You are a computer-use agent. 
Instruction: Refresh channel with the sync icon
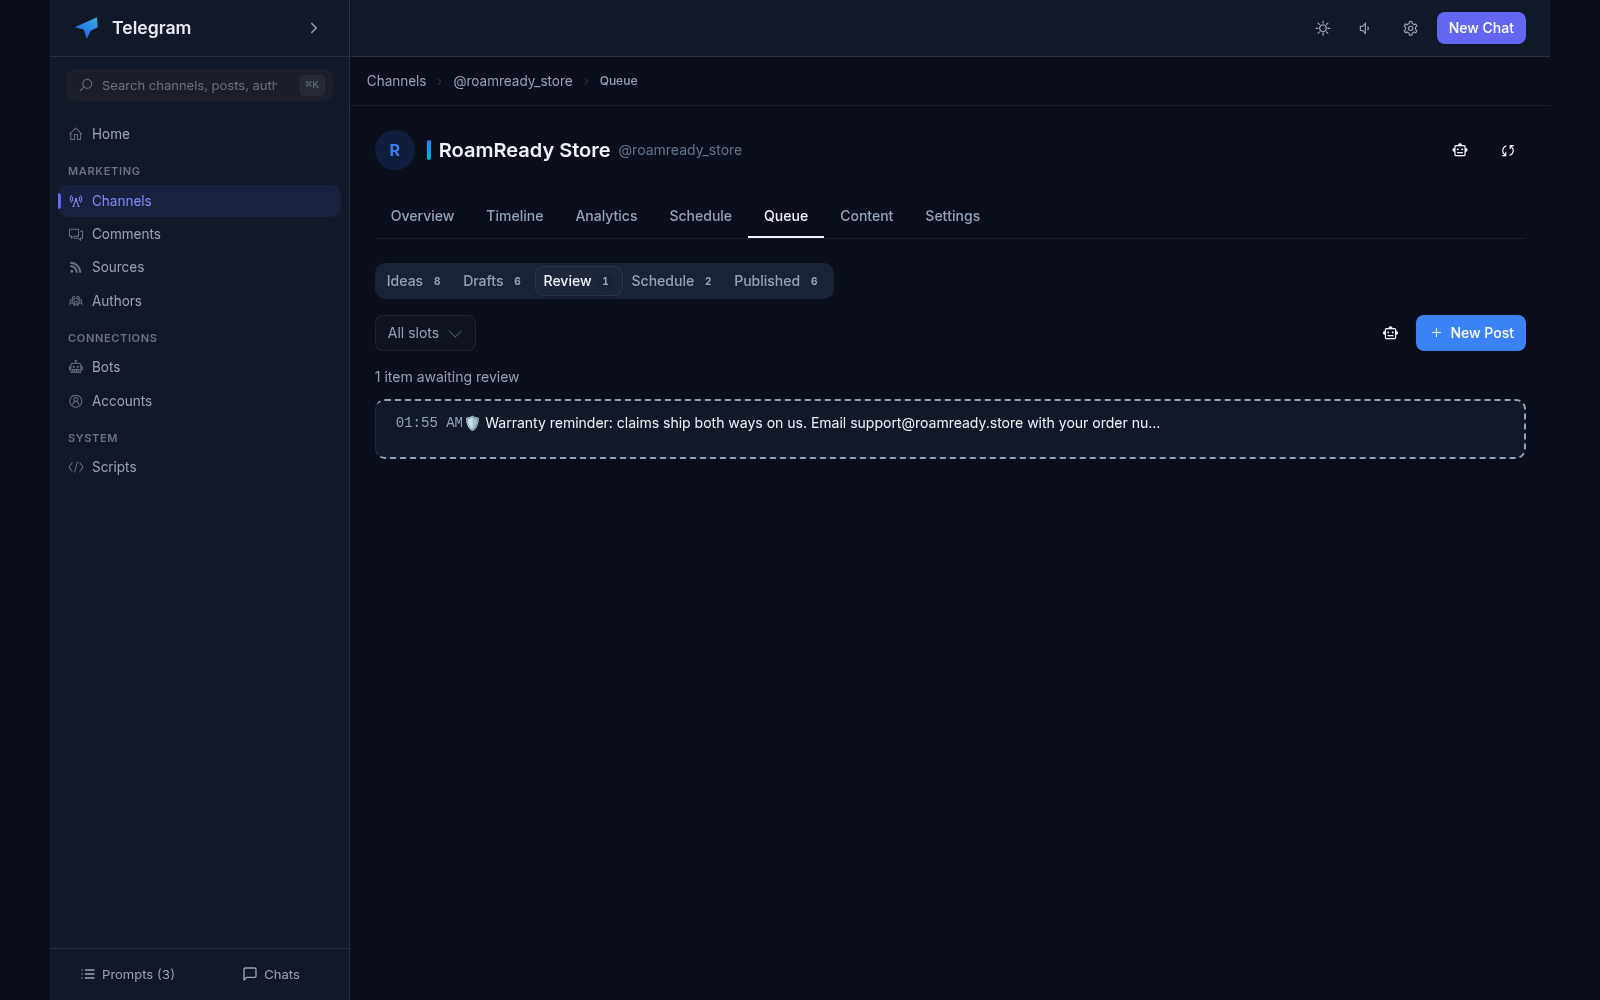(x=1508, y=150)
